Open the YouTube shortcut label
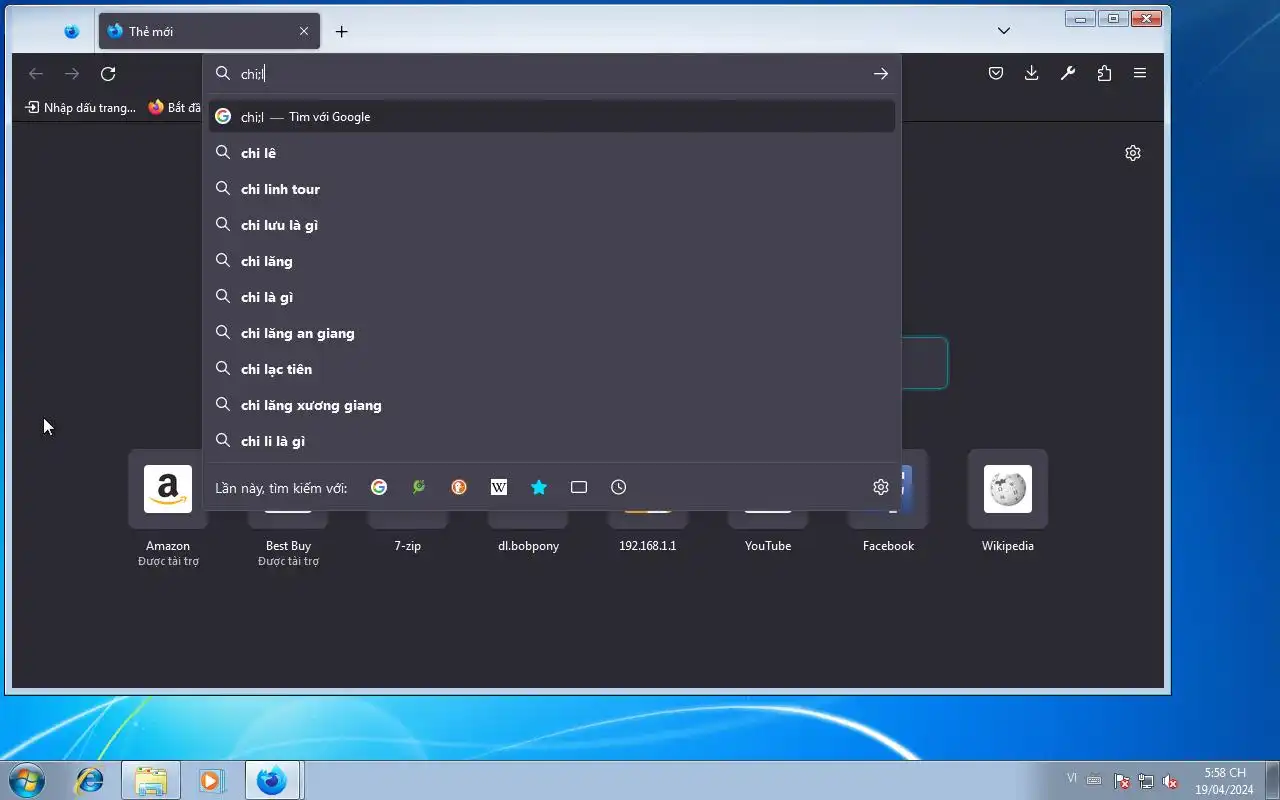 coord(768,546)
